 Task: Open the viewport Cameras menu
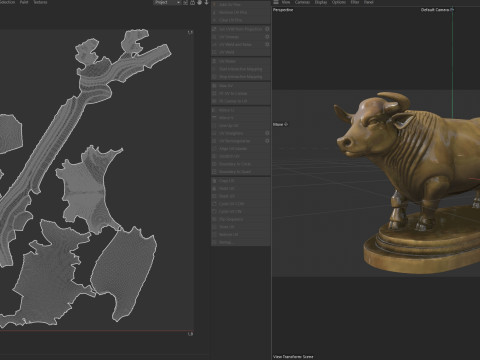pyautogui.click(x=302, y=2)
